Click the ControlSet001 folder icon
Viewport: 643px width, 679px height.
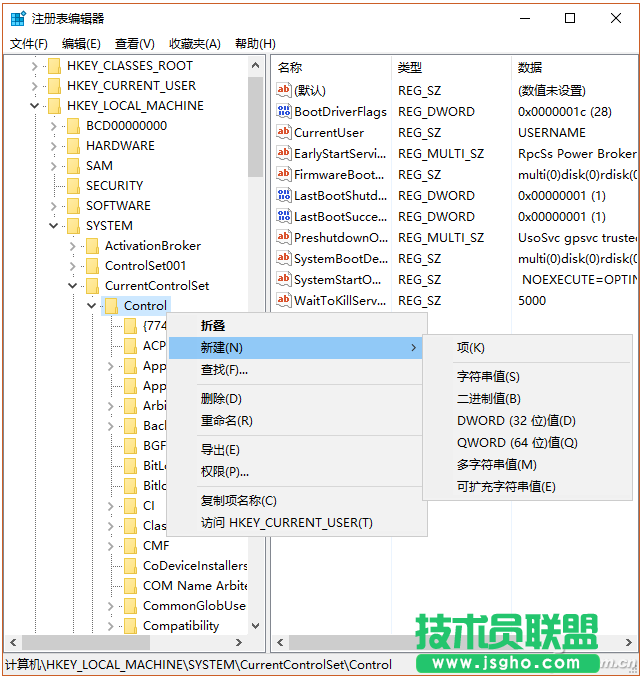coord(93,266)
